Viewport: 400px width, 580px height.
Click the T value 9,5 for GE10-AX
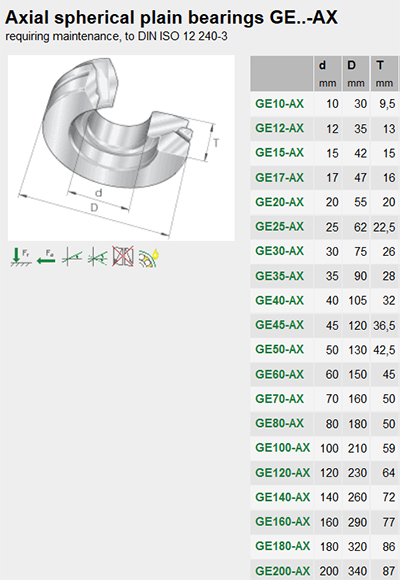pos(387,104)
